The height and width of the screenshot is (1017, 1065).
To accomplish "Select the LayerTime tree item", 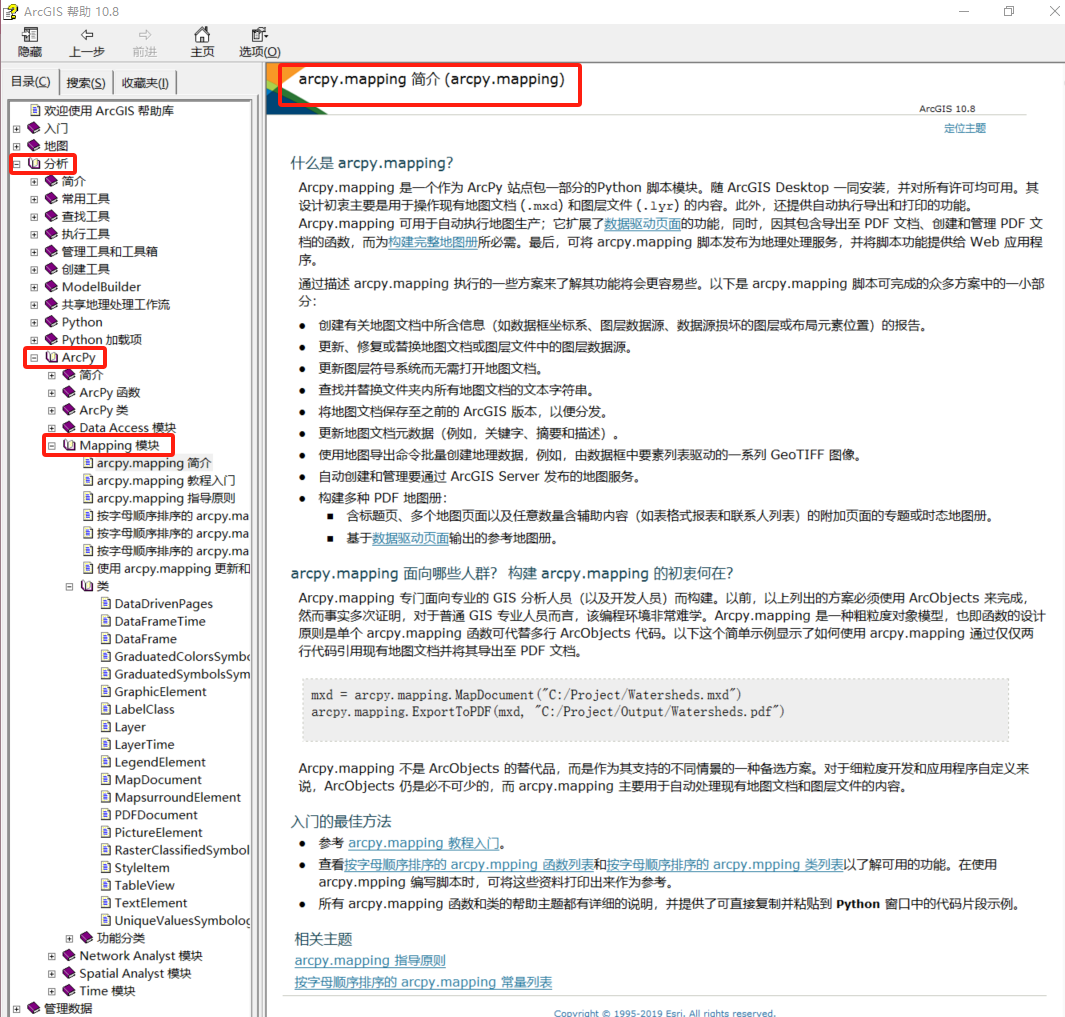I will (x=144, y=745).
